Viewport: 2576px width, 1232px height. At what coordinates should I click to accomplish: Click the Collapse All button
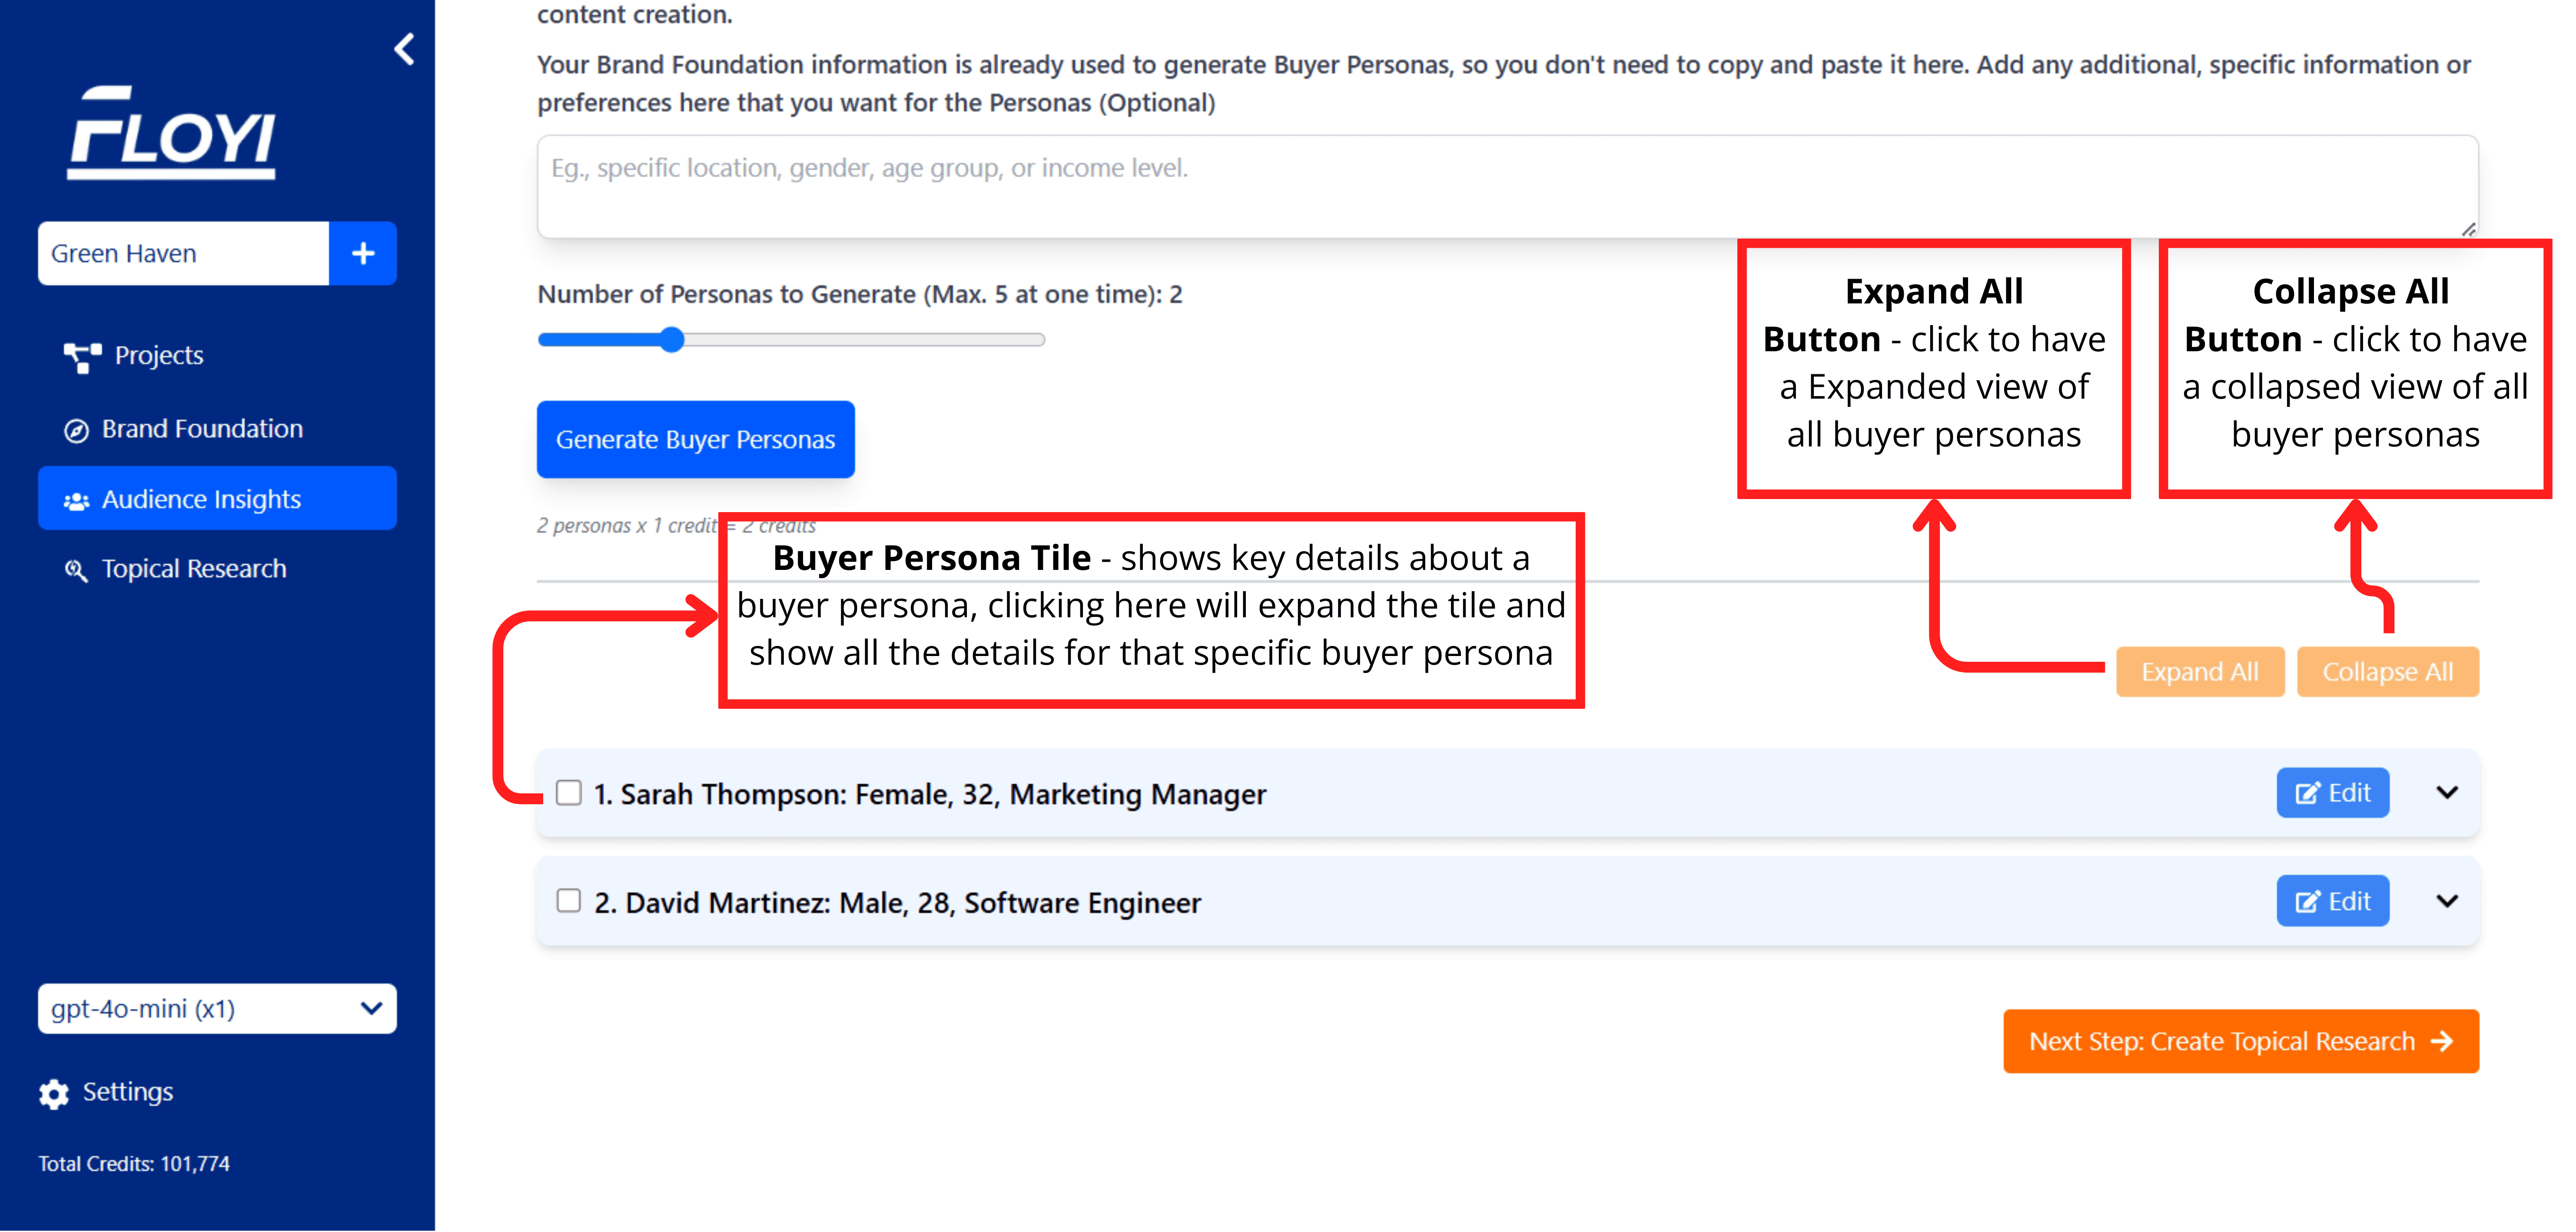(2387, 672)
